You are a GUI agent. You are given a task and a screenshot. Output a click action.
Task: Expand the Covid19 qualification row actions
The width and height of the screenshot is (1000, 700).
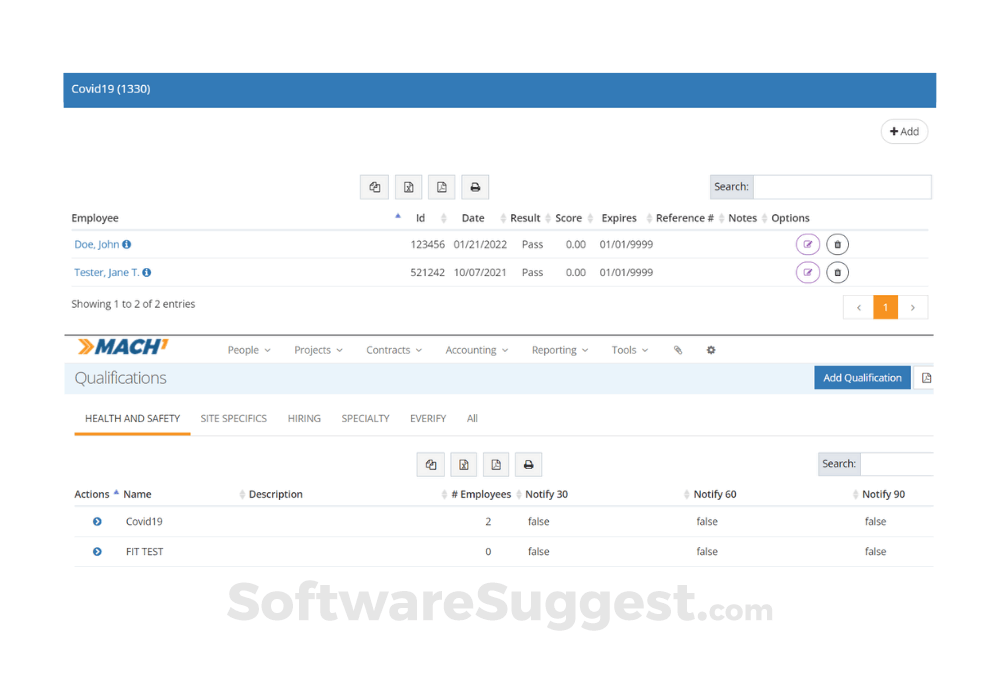(97, 522)
